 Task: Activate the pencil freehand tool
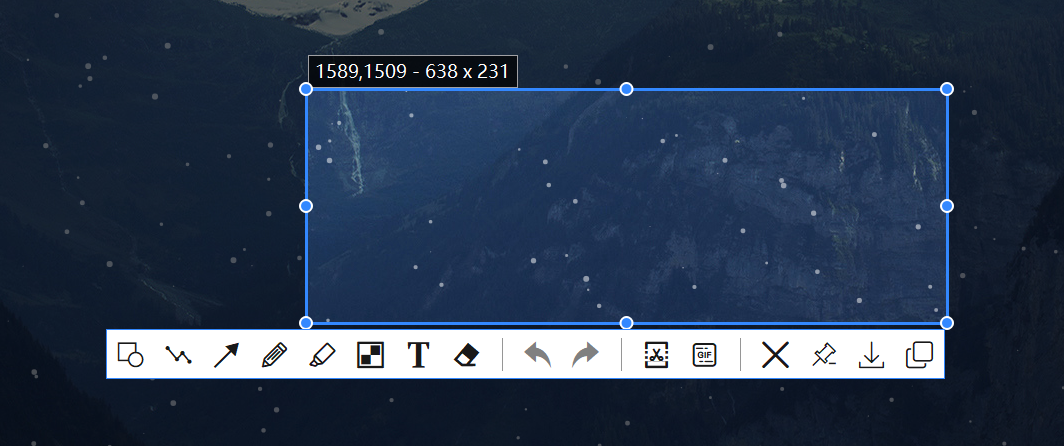[x=274, y=354]
